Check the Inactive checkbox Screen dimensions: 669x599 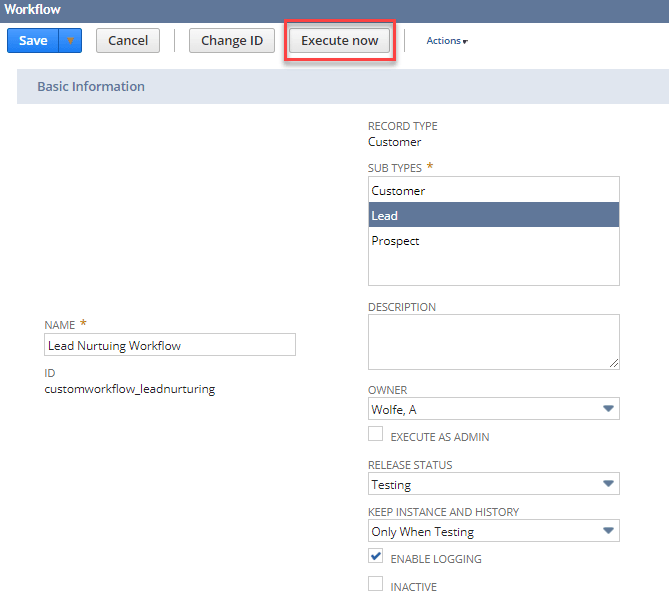[x=375, y=584]
